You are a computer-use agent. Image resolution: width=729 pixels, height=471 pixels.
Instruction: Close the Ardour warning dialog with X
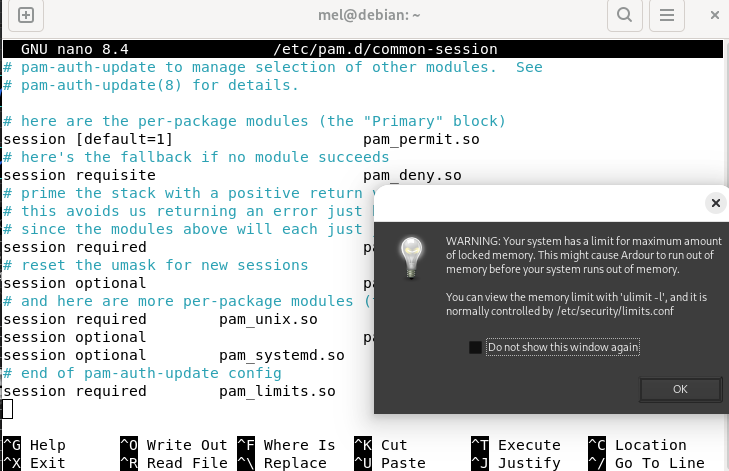(715, 203)
